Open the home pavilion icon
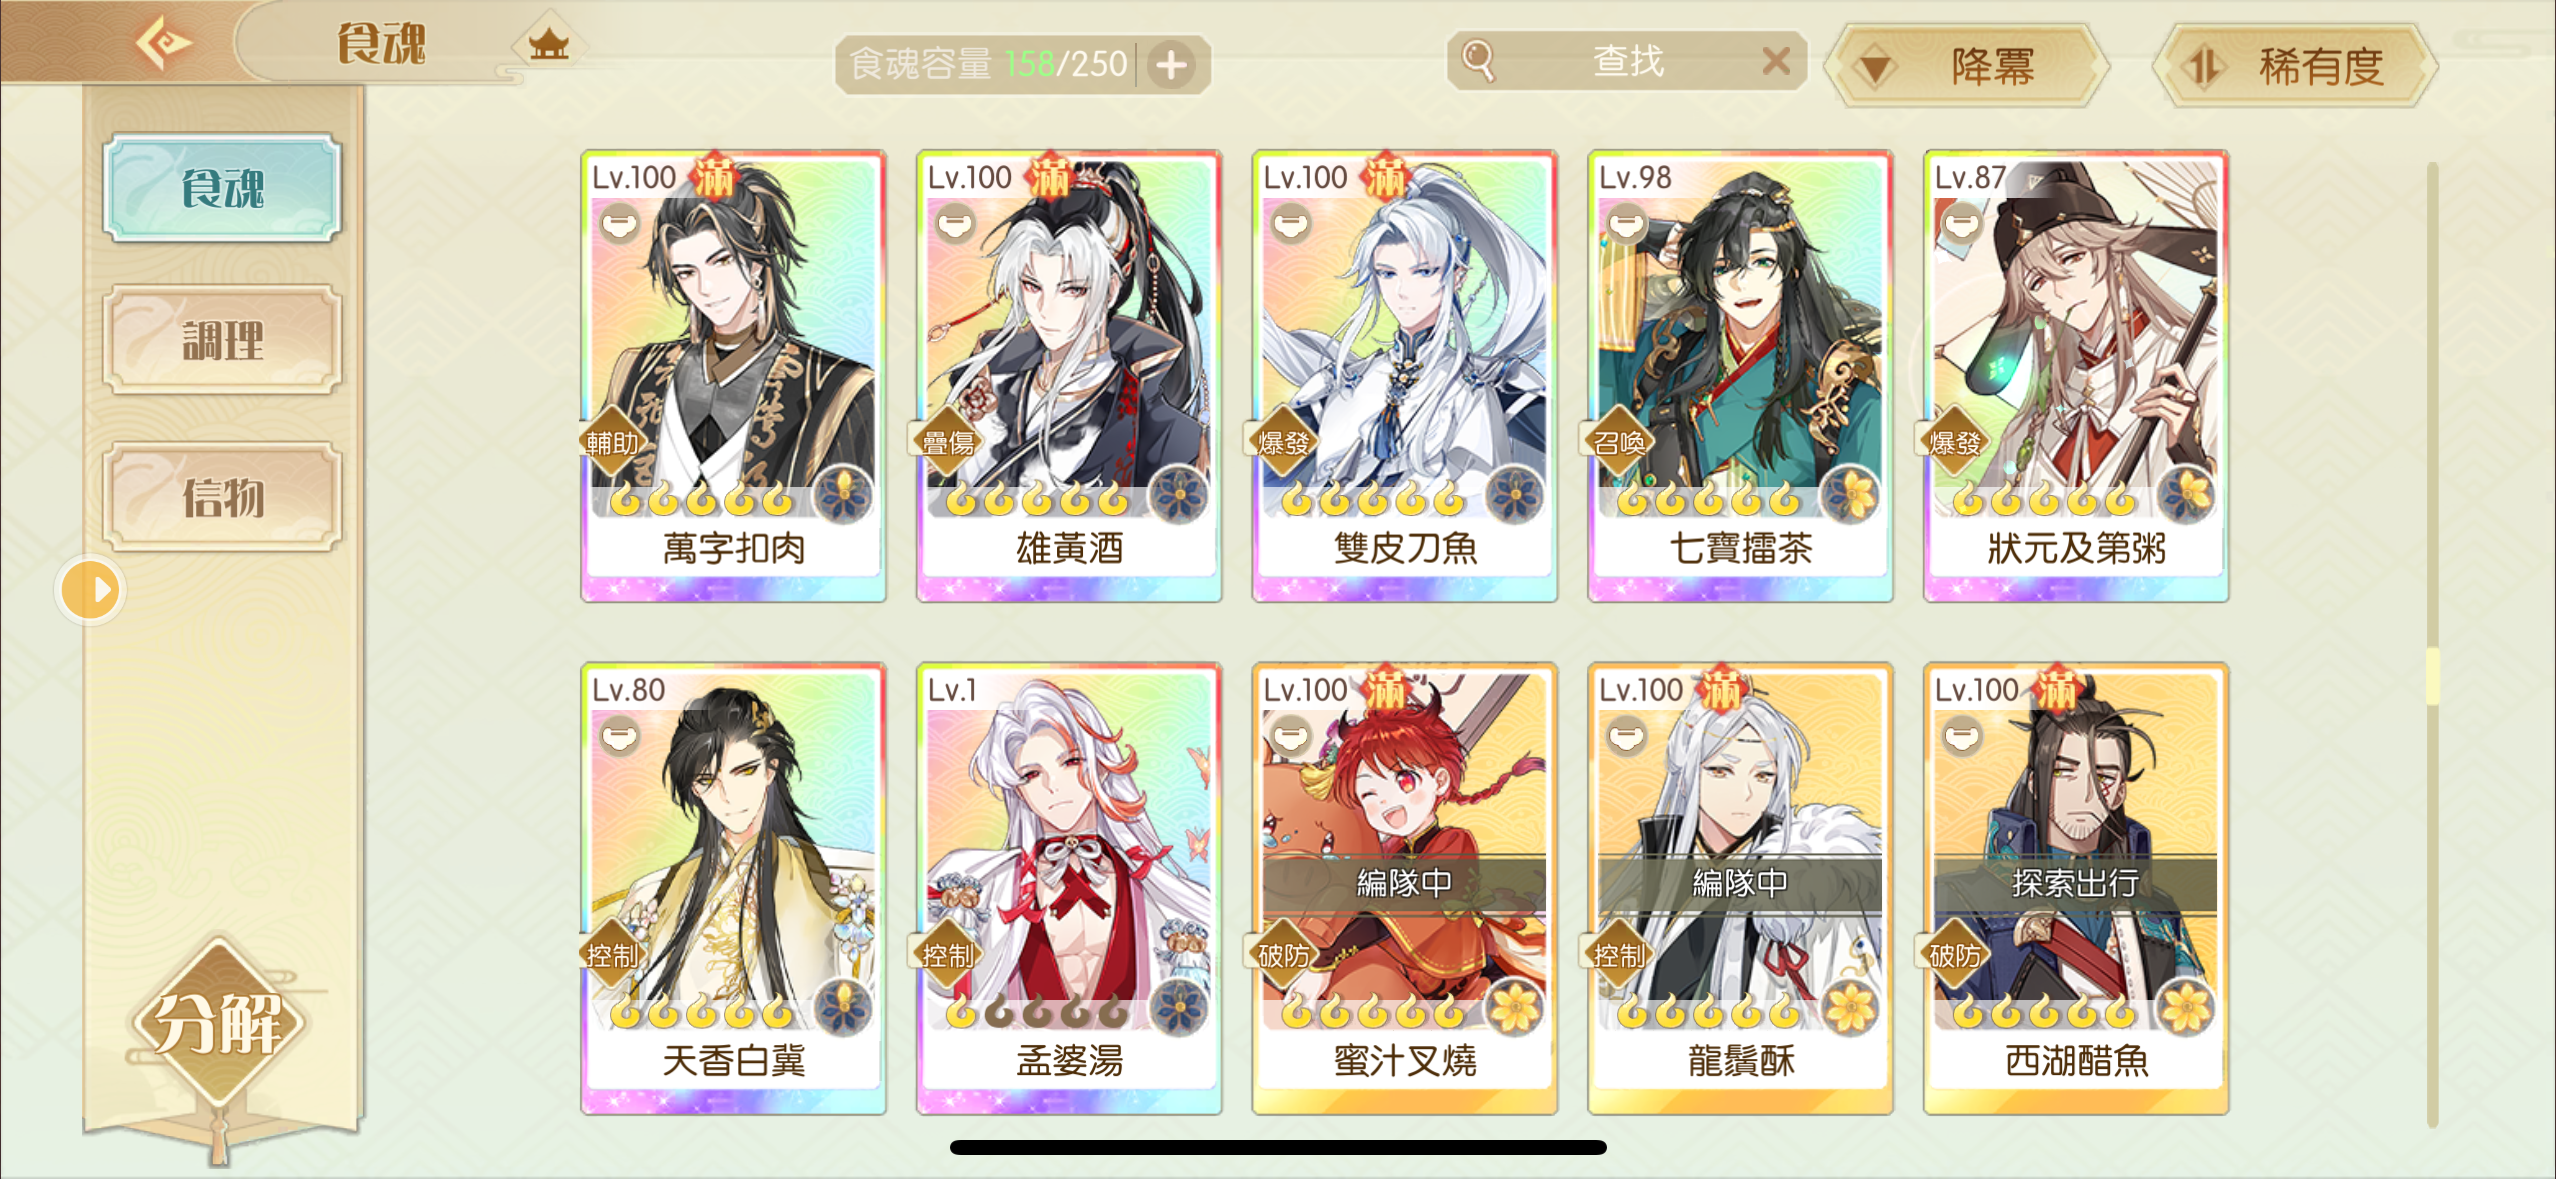Screen dimensions: 2556x1179 coord(549,43)
